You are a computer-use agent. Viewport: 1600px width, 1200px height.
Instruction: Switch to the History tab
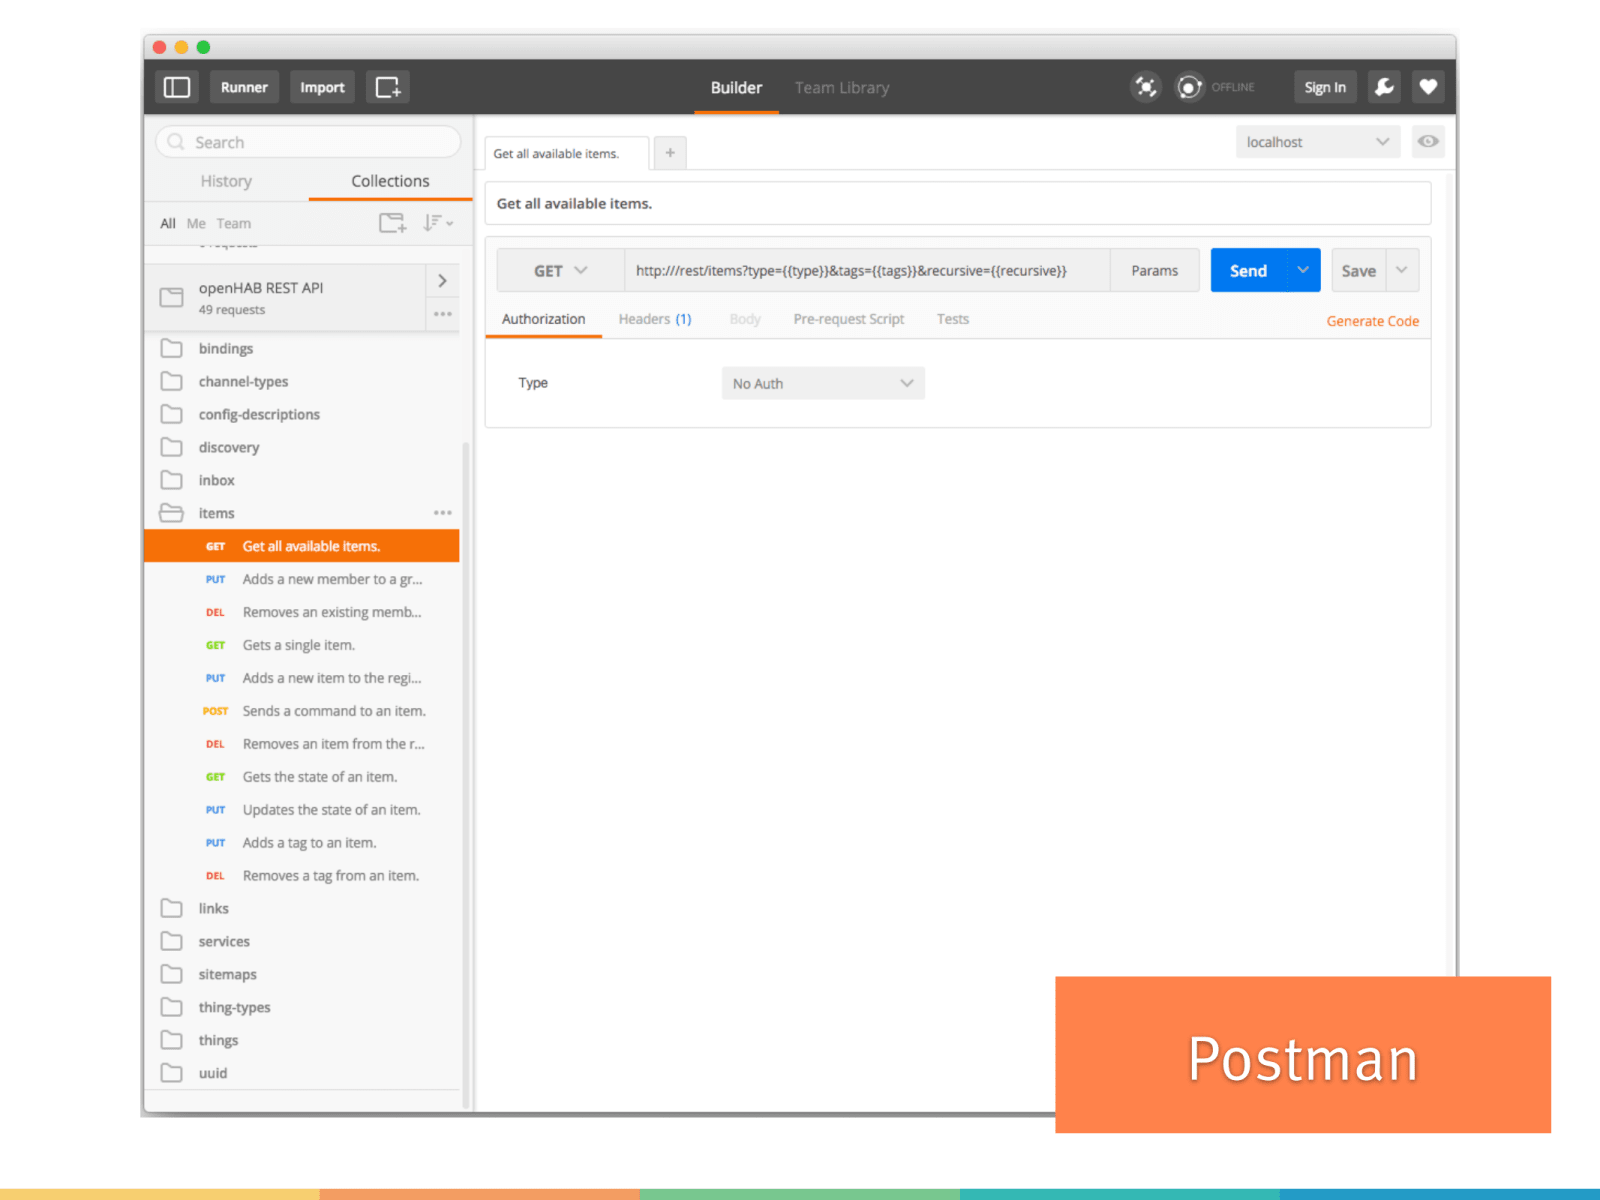(226, 181)
